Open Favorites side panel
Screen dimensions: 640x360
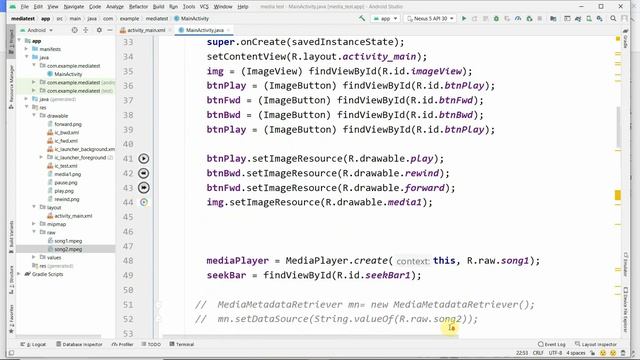(11, 319)
